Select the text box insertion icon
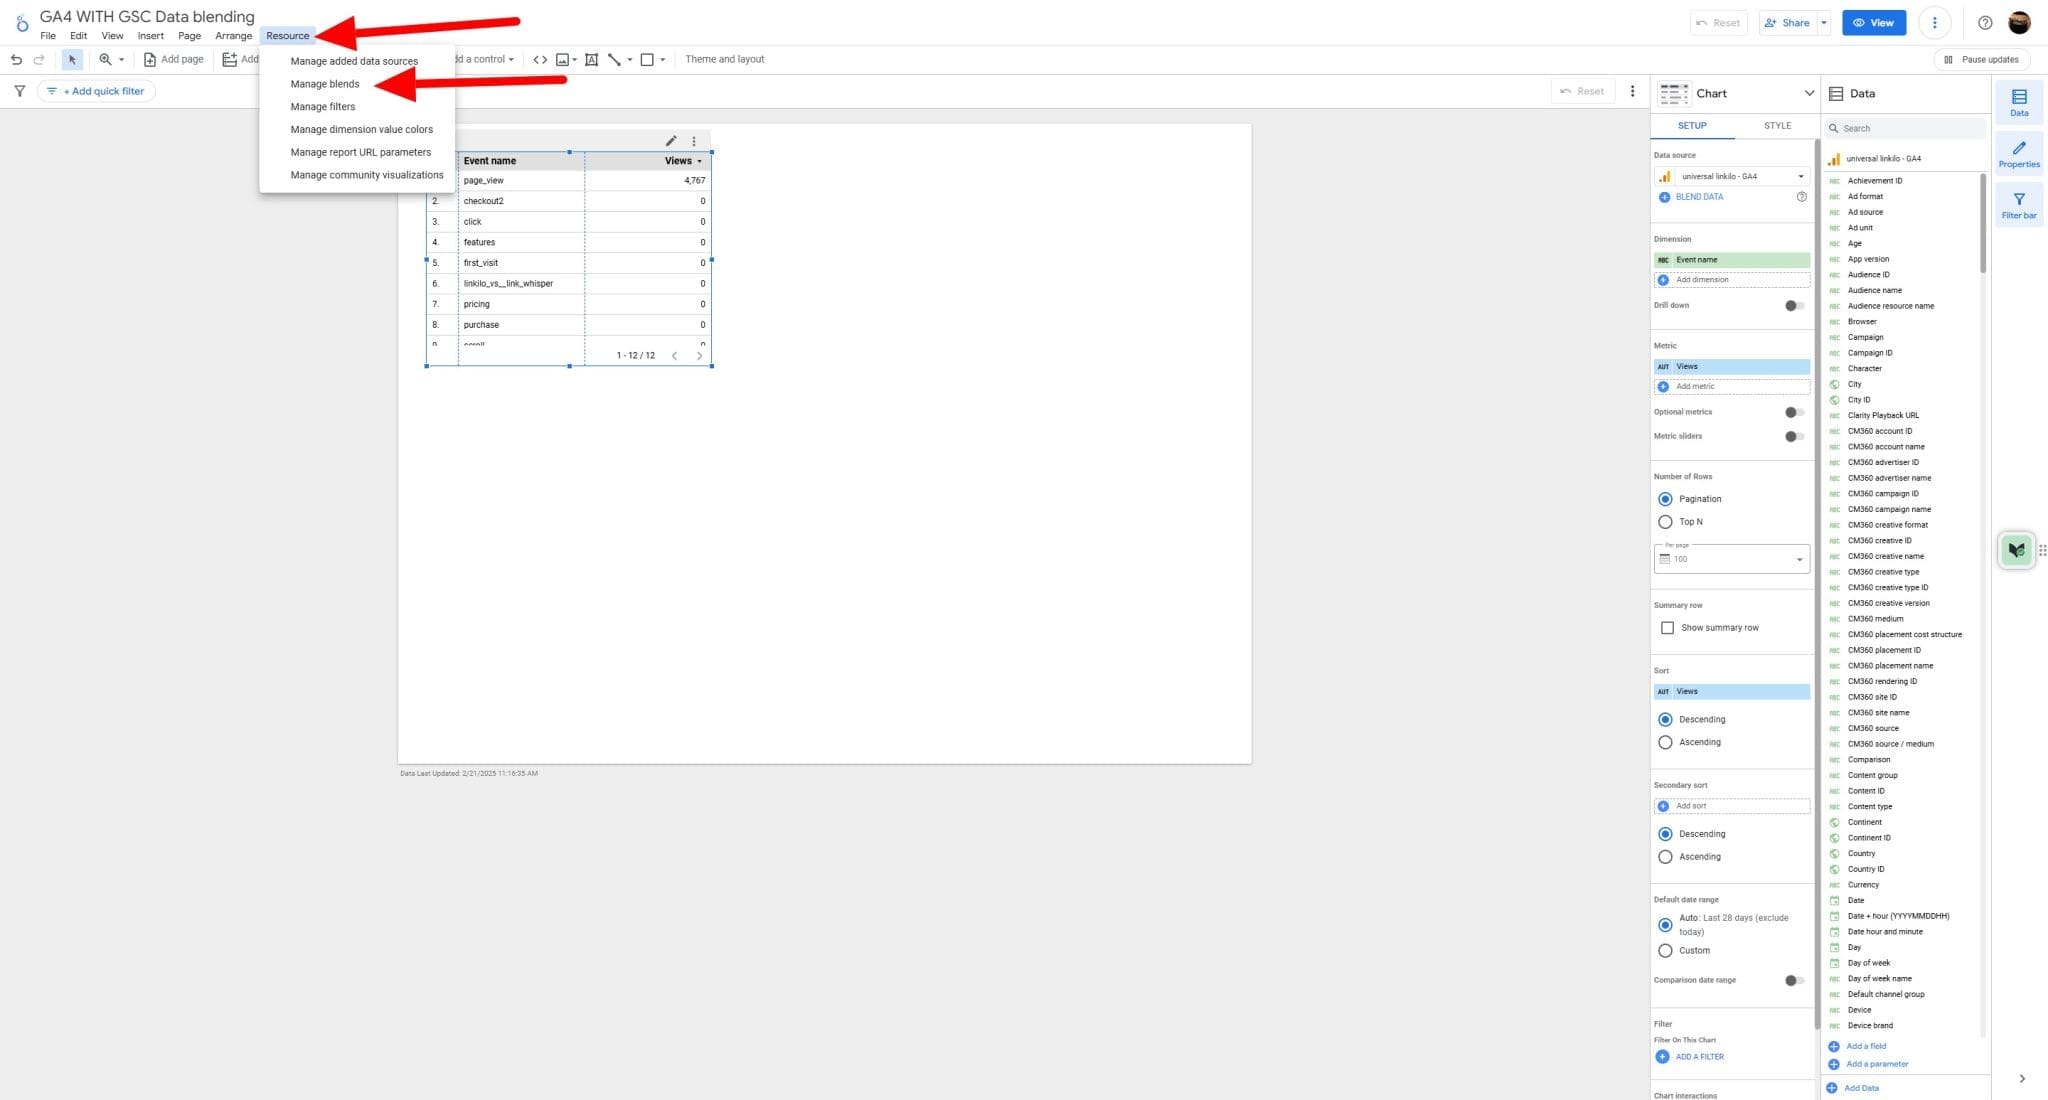2048x1100 pixels. pyautogui.click(x=592, y=59)
